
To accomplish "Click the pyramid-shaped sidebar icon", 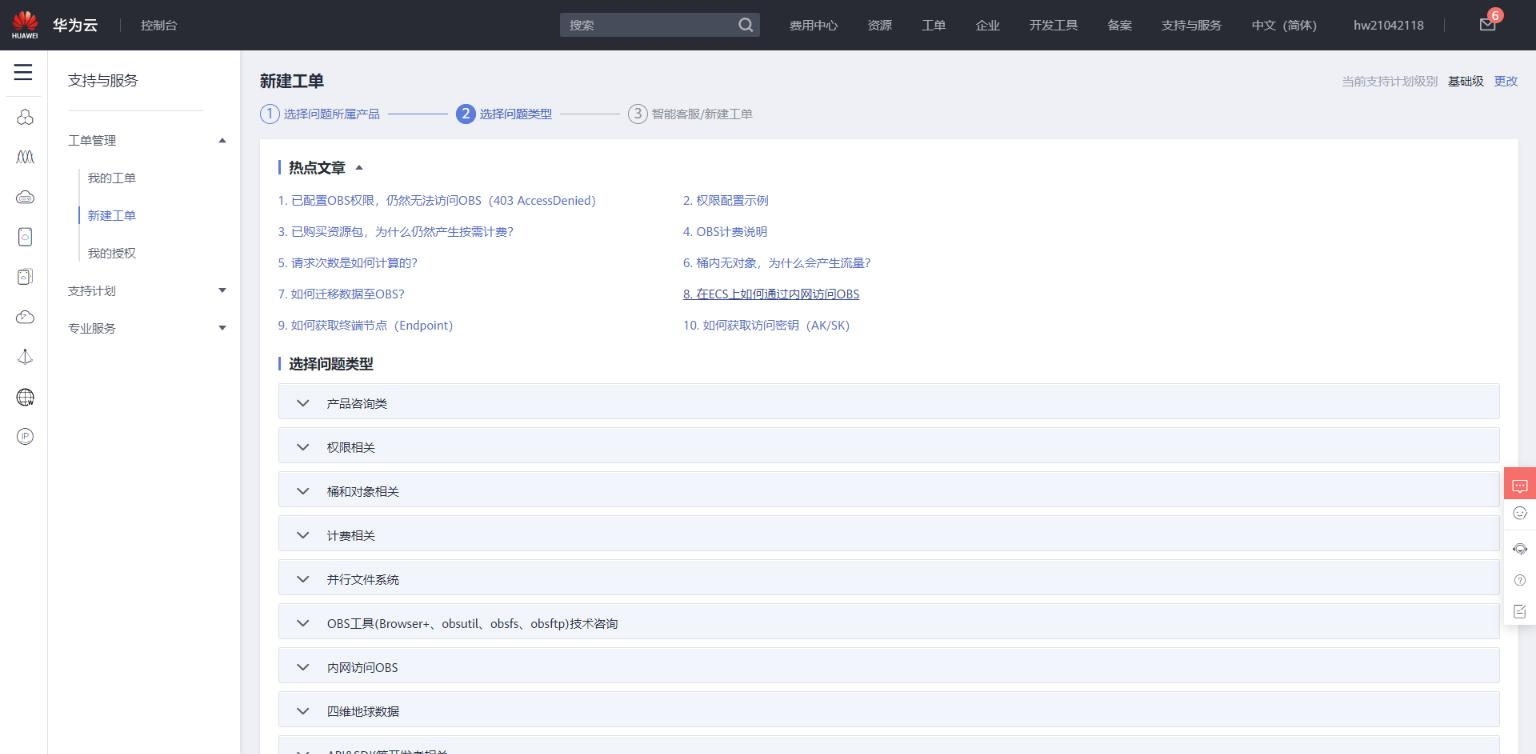I will [x=26, y=357].
